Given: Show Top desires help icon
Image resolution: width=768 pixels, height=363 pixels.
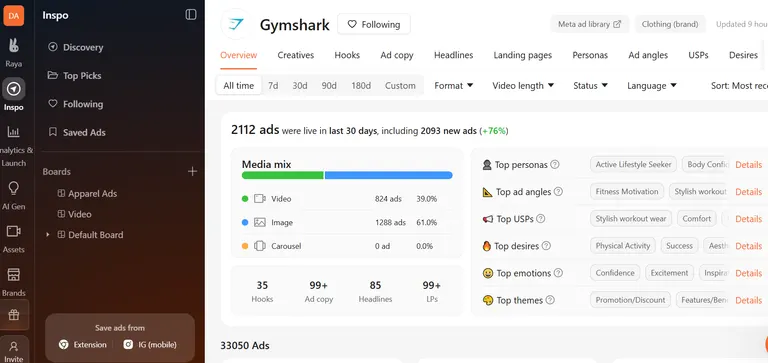Looking at the screenshot, I should (546, 246).
